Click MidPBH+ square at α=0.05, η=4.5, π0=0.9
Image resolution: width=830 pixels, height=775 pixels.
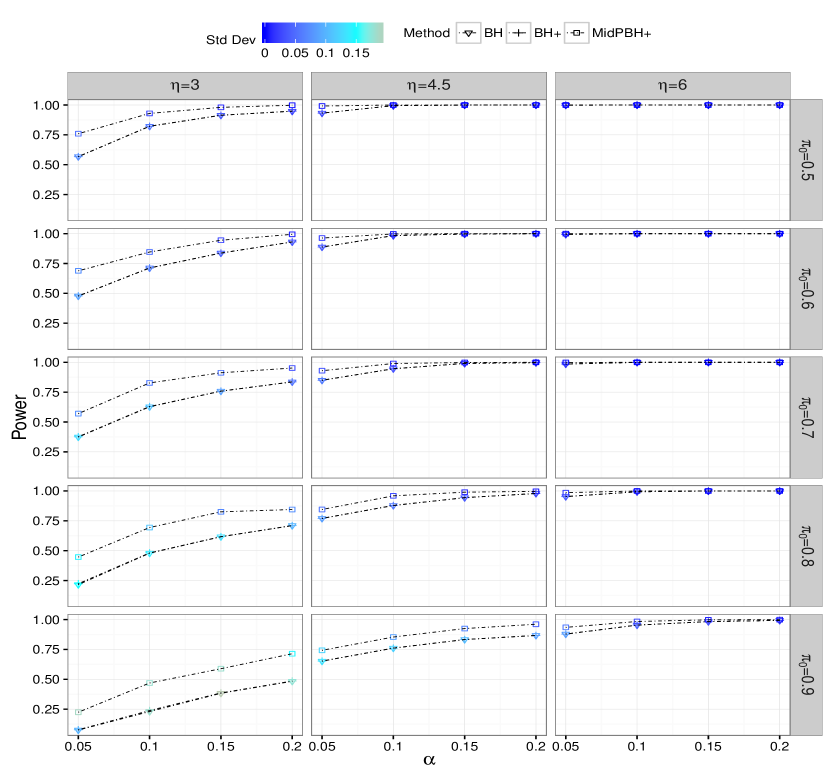pyautogui.click(x=322, y=650)
